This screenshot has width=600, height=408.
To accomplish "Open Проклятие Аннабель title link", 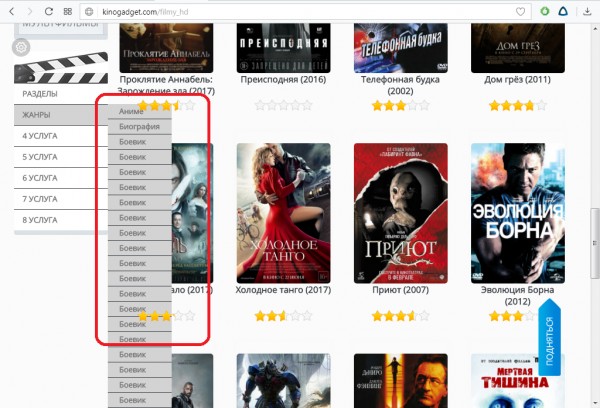I will coord(166,85).
